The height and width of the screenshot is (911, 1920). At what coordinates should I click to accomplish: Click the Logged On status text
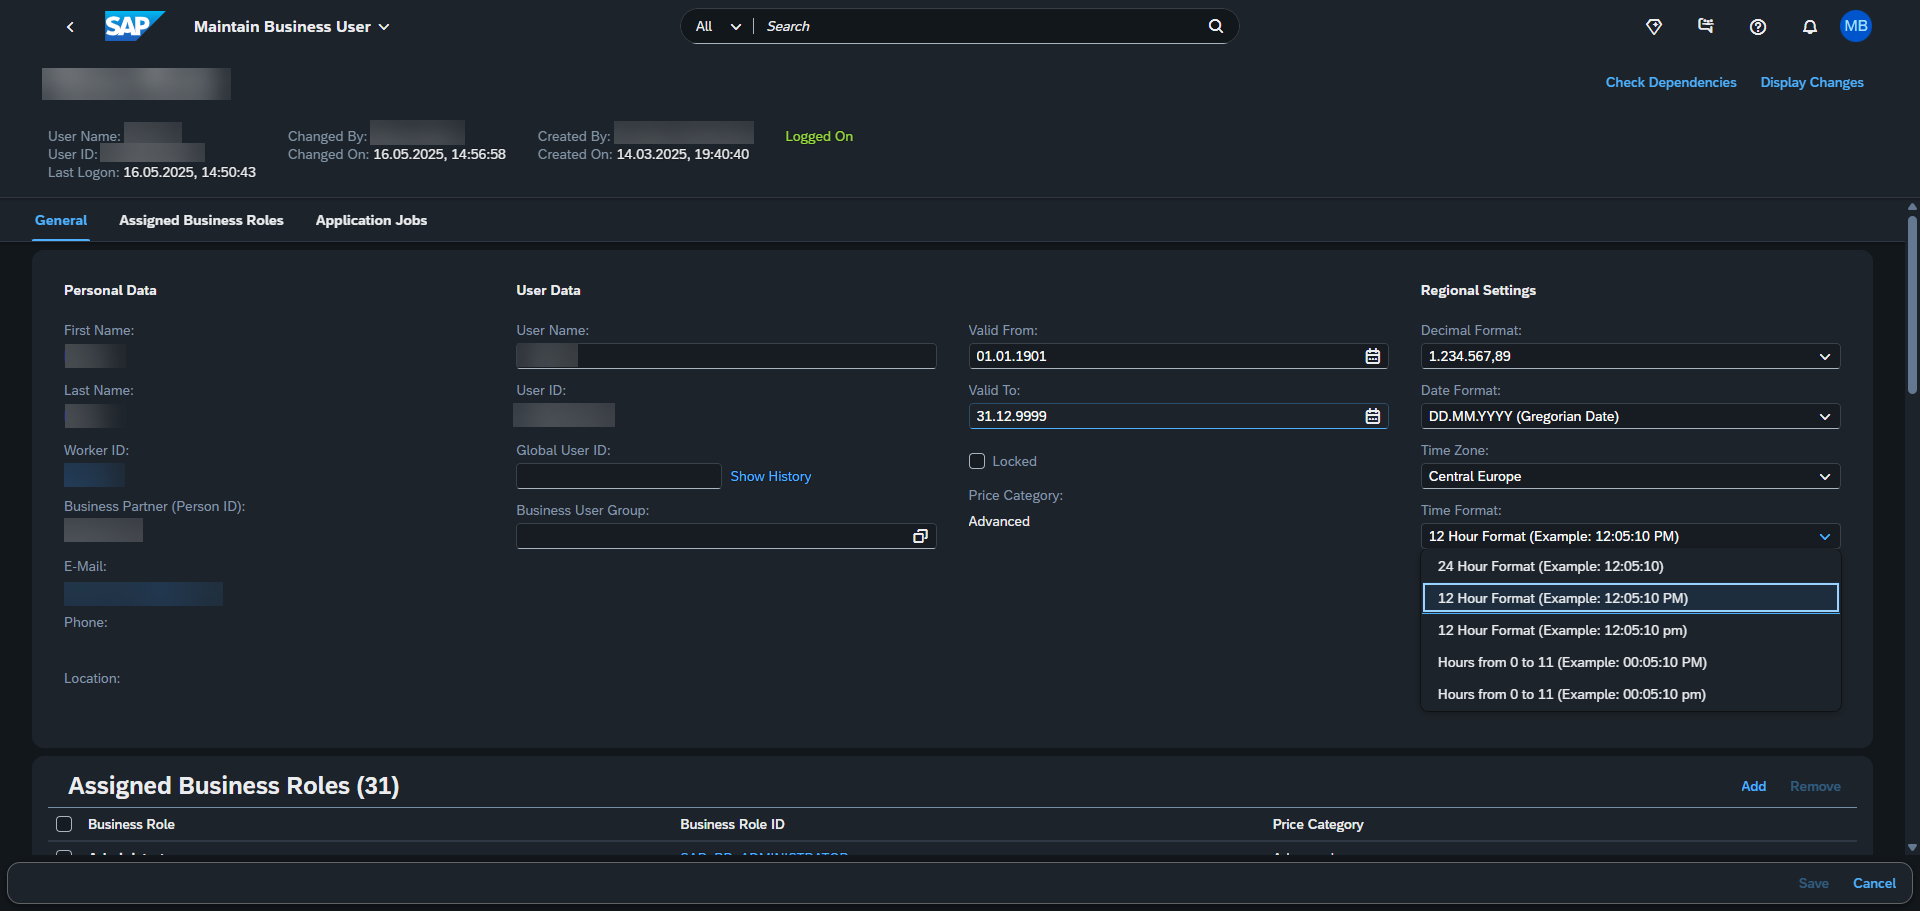click(x=819, y=136)
